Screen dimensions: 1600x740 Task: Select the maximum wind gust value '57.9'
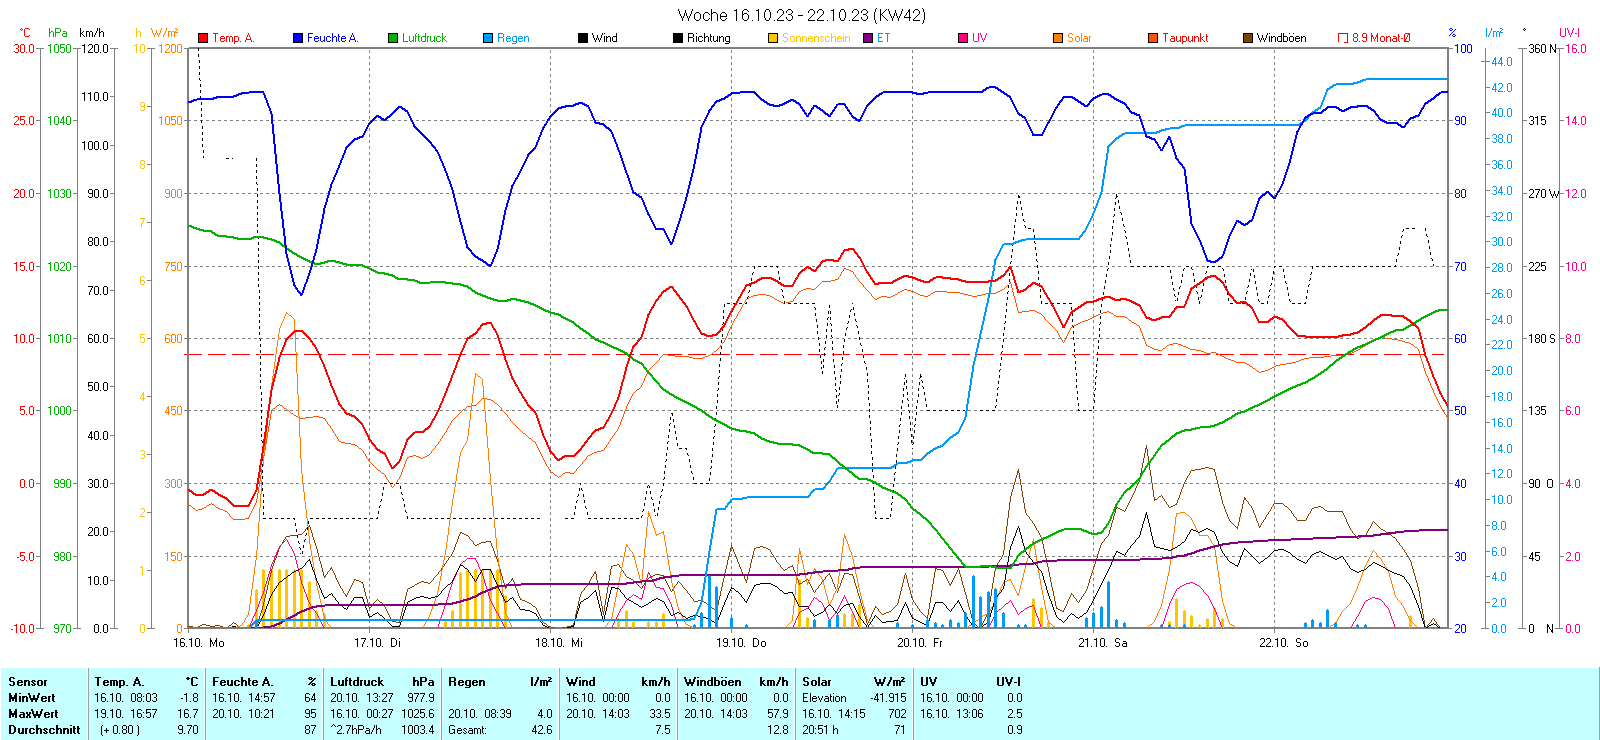pos(778,714)
